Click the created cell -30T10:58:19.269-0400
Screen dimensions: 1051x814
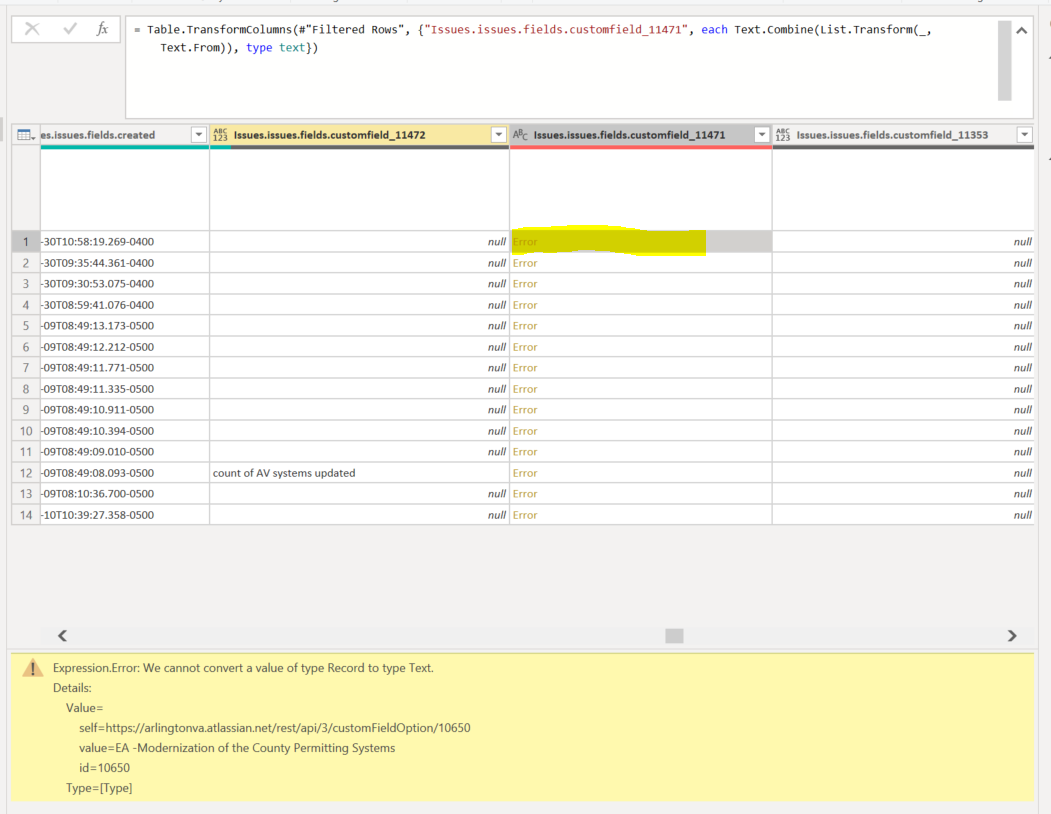pos(125,241)
